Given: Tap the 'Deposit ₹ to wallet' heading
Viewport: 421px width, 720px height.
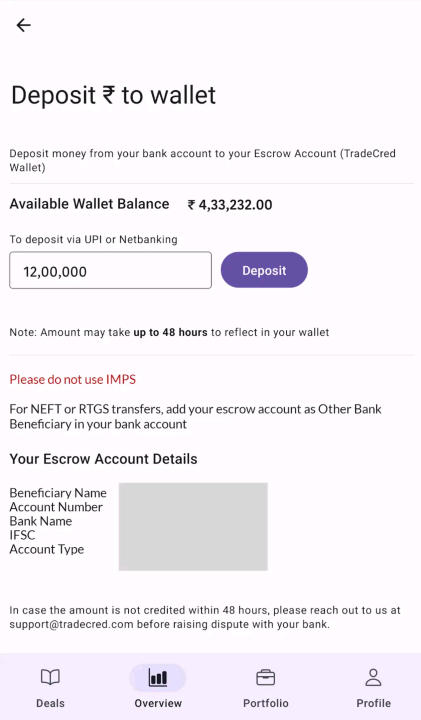Looking at the screenshot, I should click(x=113, y=95).
